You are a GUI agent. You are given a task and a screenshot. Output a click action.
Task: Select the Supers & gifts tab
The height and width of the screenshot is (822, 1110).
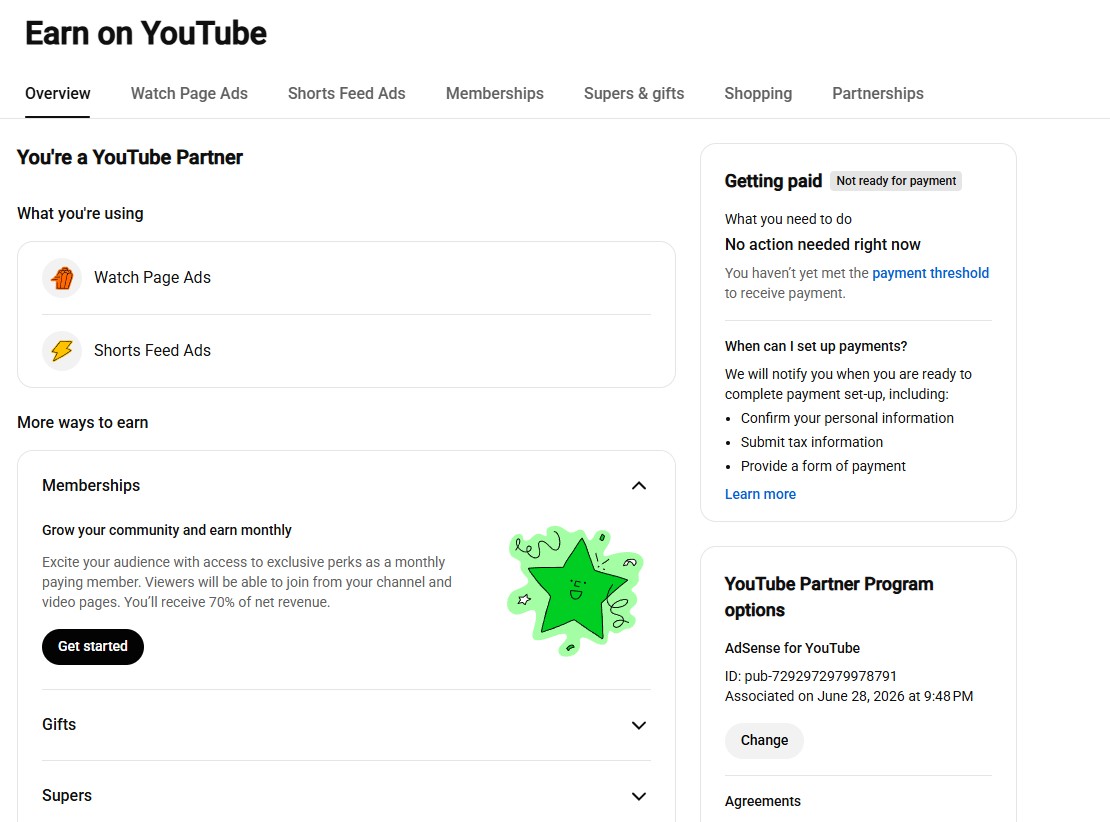tap(634, 93)
